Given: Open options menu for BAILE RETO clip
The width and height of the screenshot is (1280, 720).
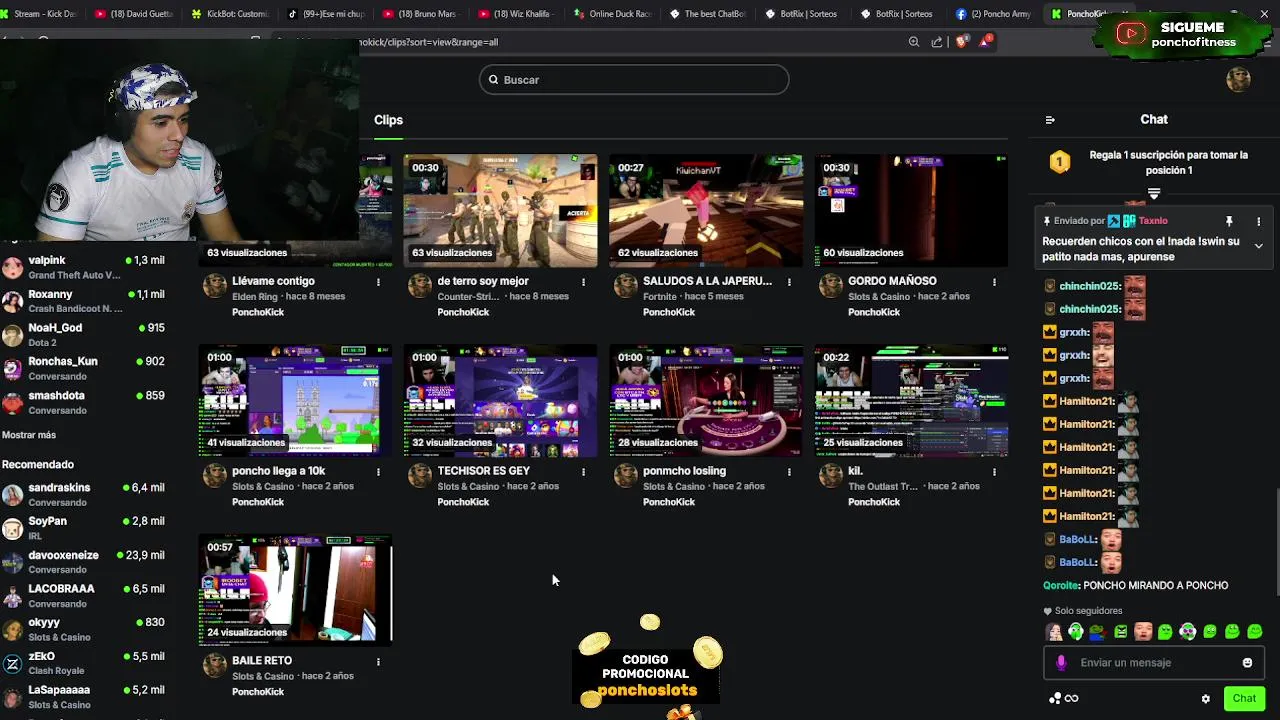Looking at the screenshot, I should 378,661.
